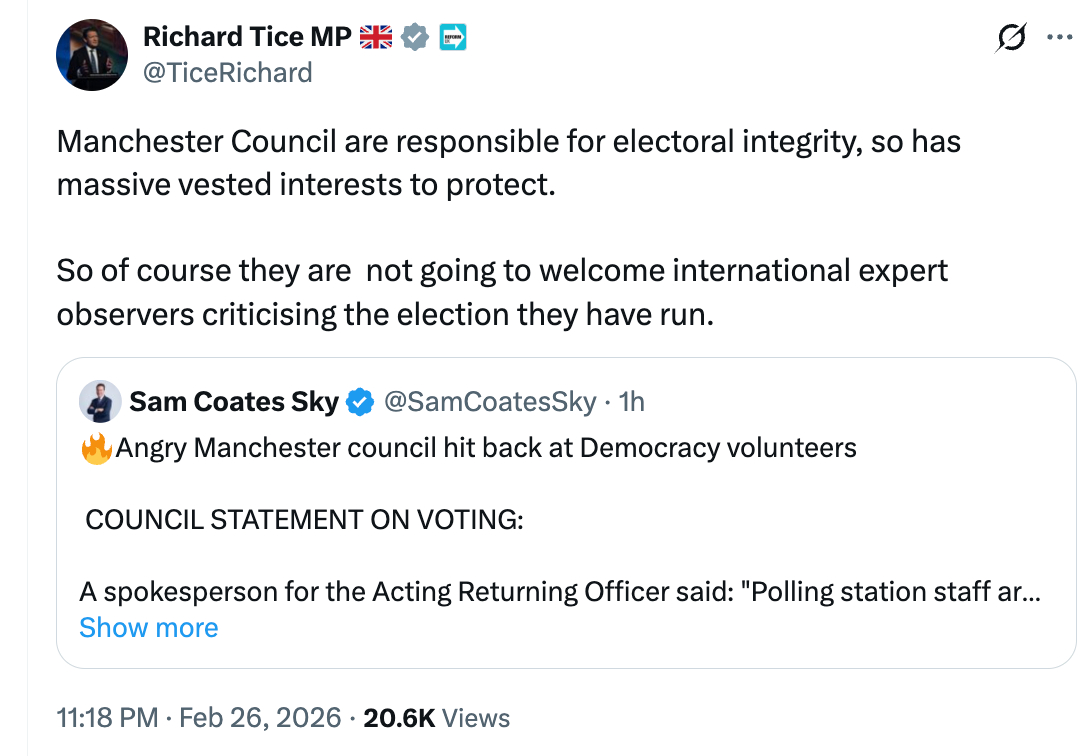Click Sam Coates's small profile avatar

pos(100,402)
